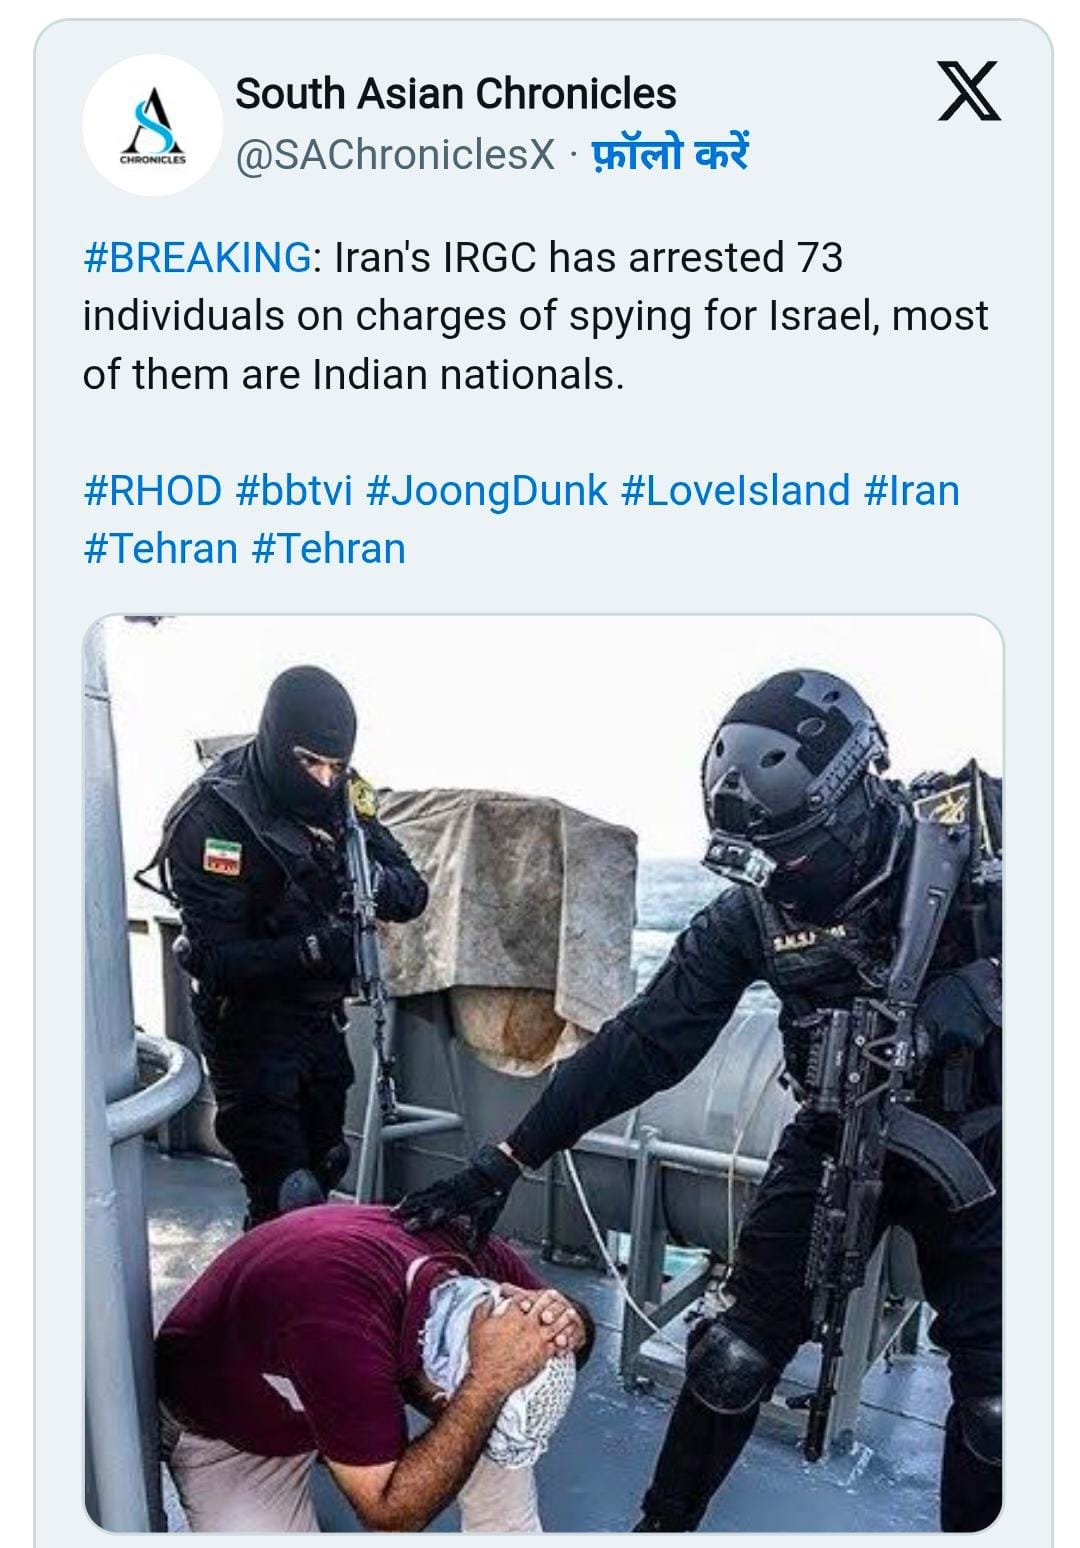Click the last #Tehran hashtag
Screen dimensions: 1080x1548
(x=329, y=549)
